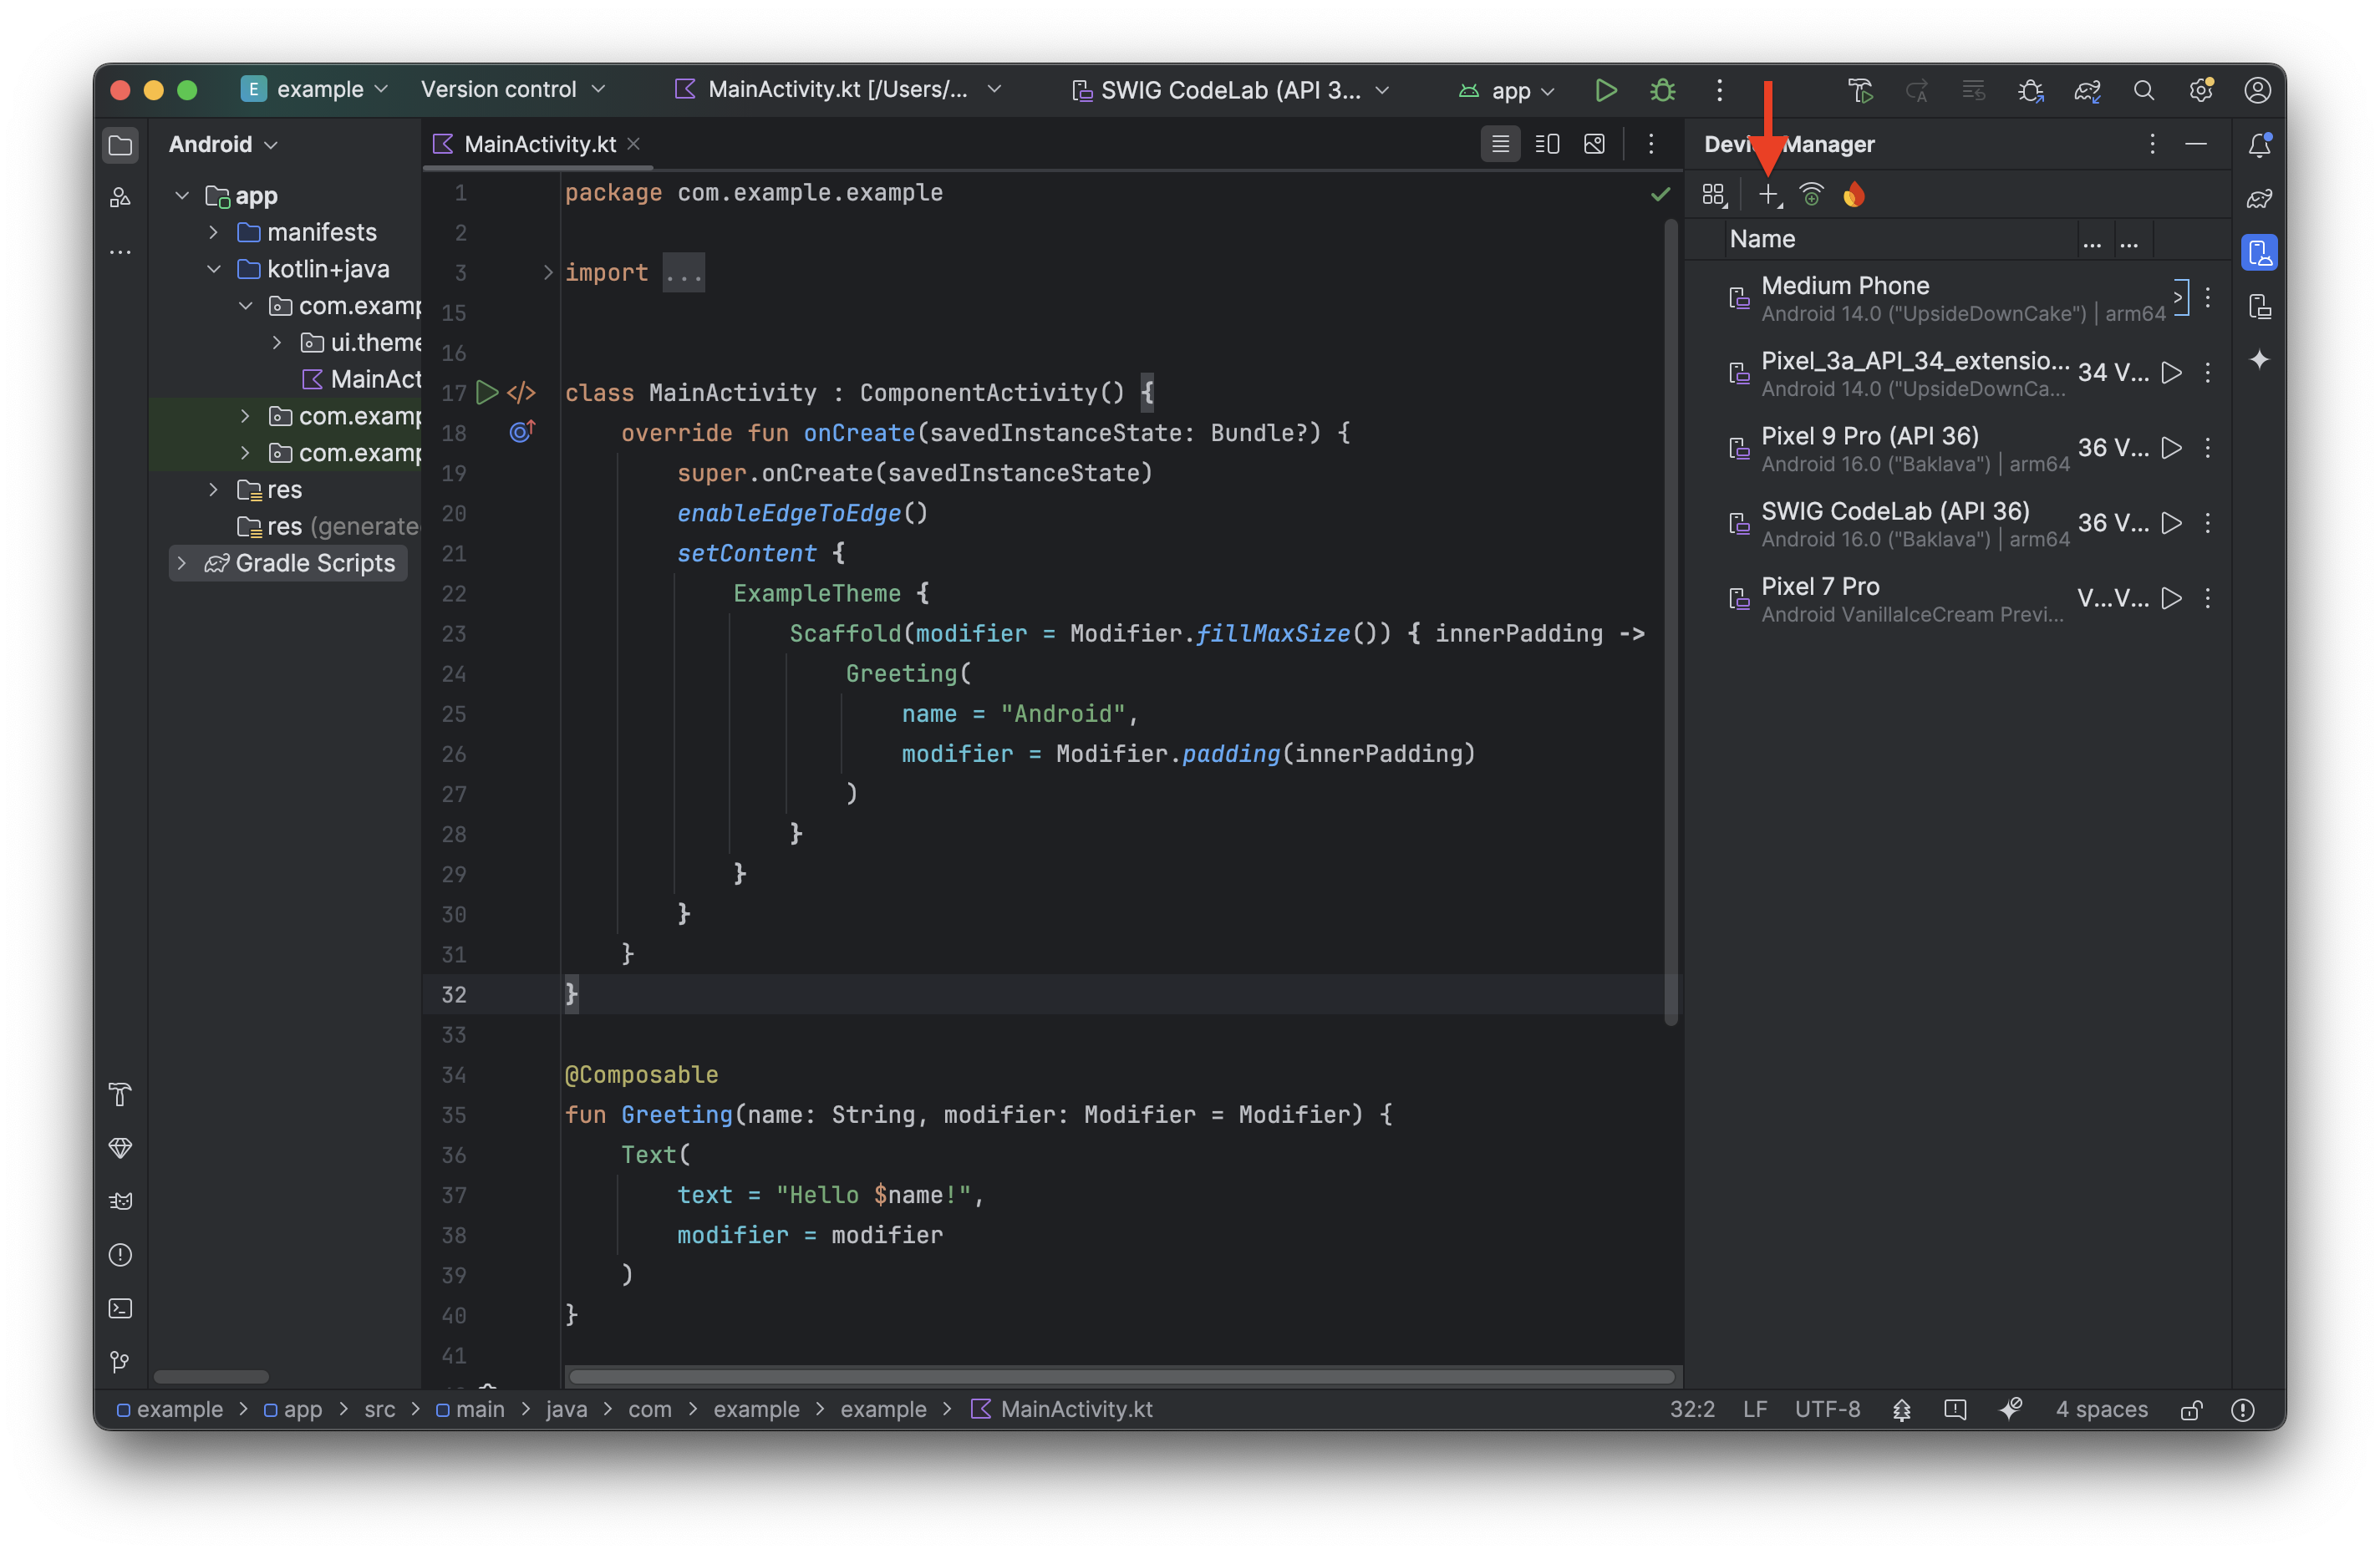Switch the editor to Code-only view mode

coord(1500,144)
